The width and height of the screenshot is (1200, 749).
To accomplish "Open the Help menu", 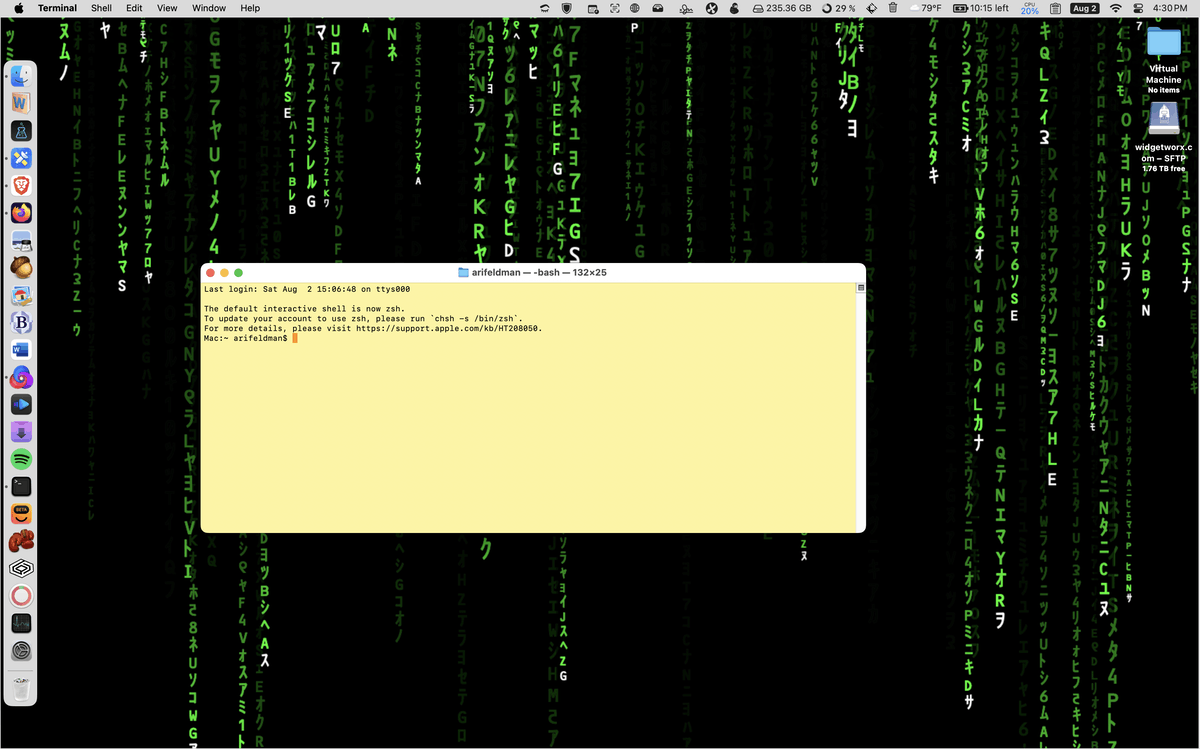I will pos(250,8).
